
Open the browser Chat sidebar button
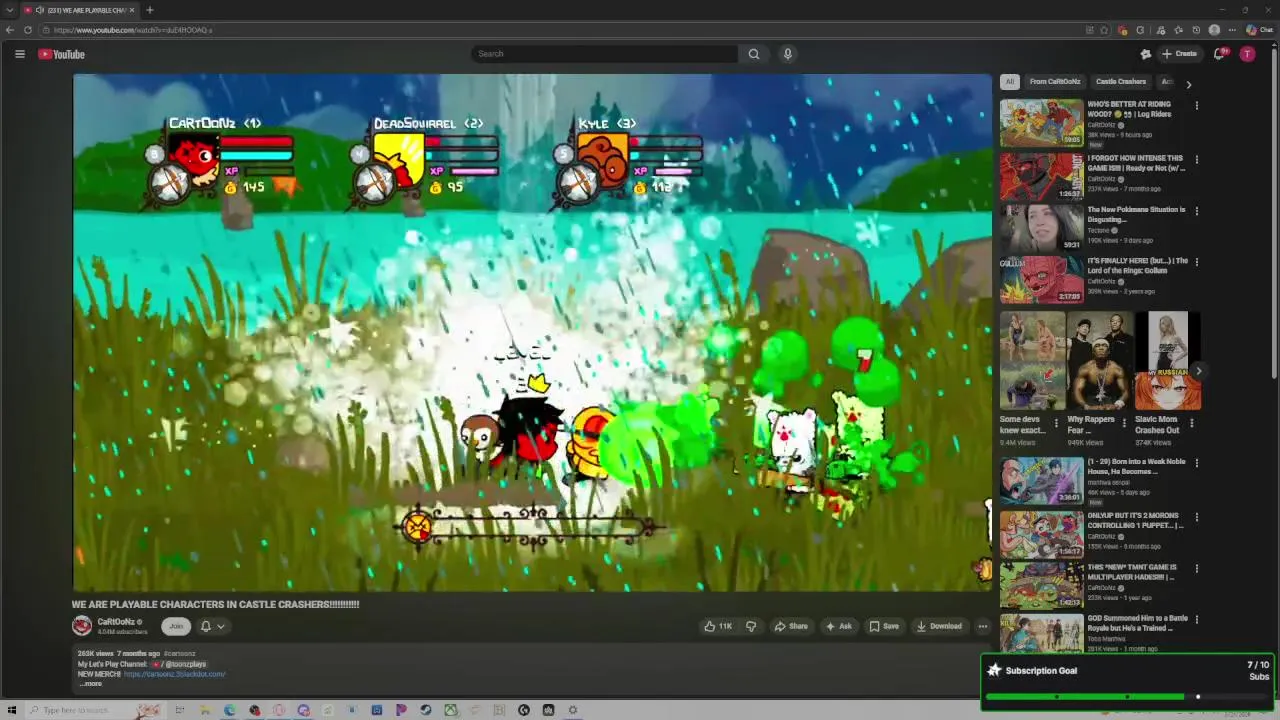[1259, 30]
